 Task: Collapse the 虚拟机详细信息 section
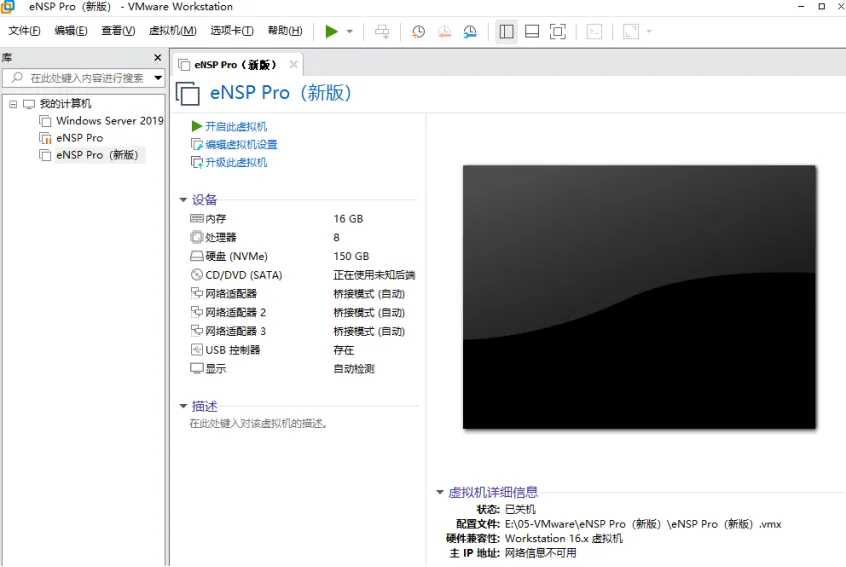[x=440, y=492]
